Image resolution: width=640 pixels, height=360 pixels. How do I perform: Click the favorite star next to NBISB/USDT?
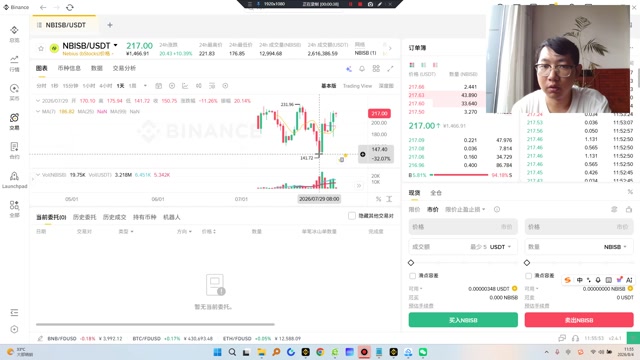(41, 49)
